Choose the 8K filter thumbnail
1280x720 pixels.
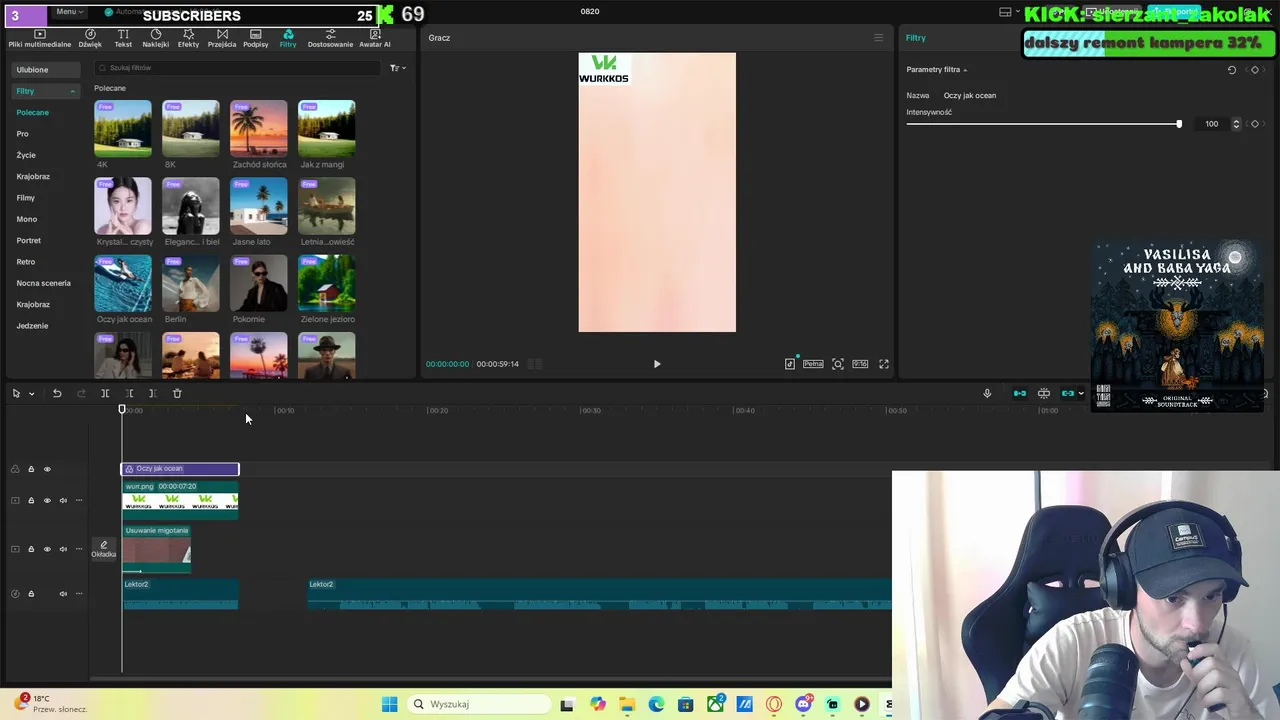tap(191, 128)
